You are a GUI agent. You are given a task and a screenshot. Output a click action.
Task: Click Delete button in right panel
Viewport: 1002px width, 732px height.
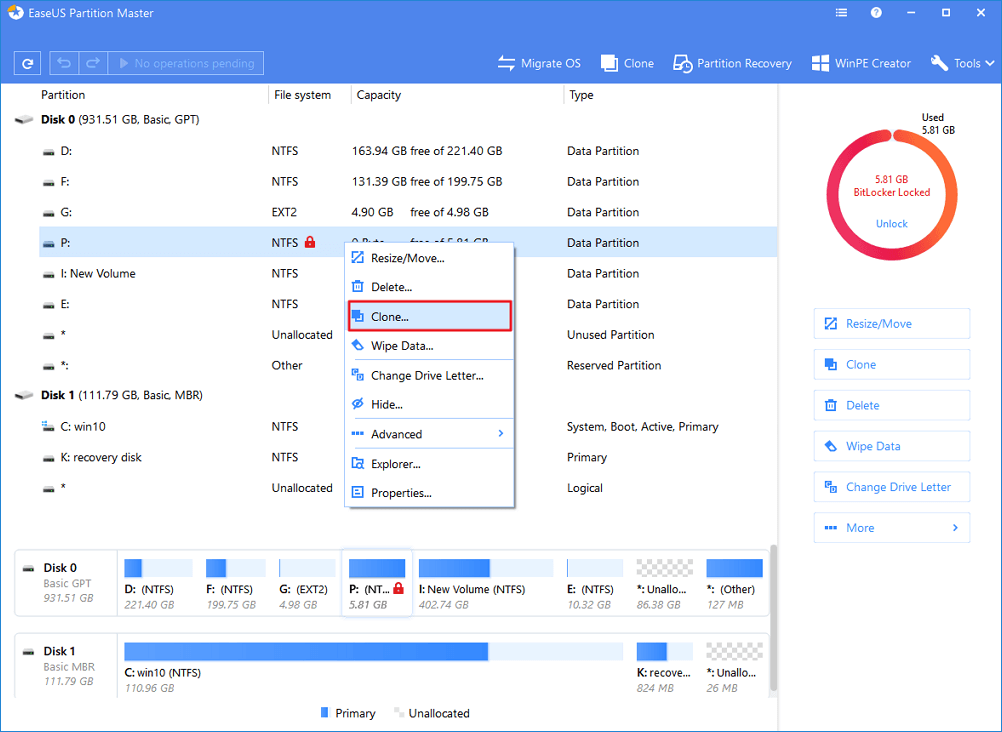(891, 405)
